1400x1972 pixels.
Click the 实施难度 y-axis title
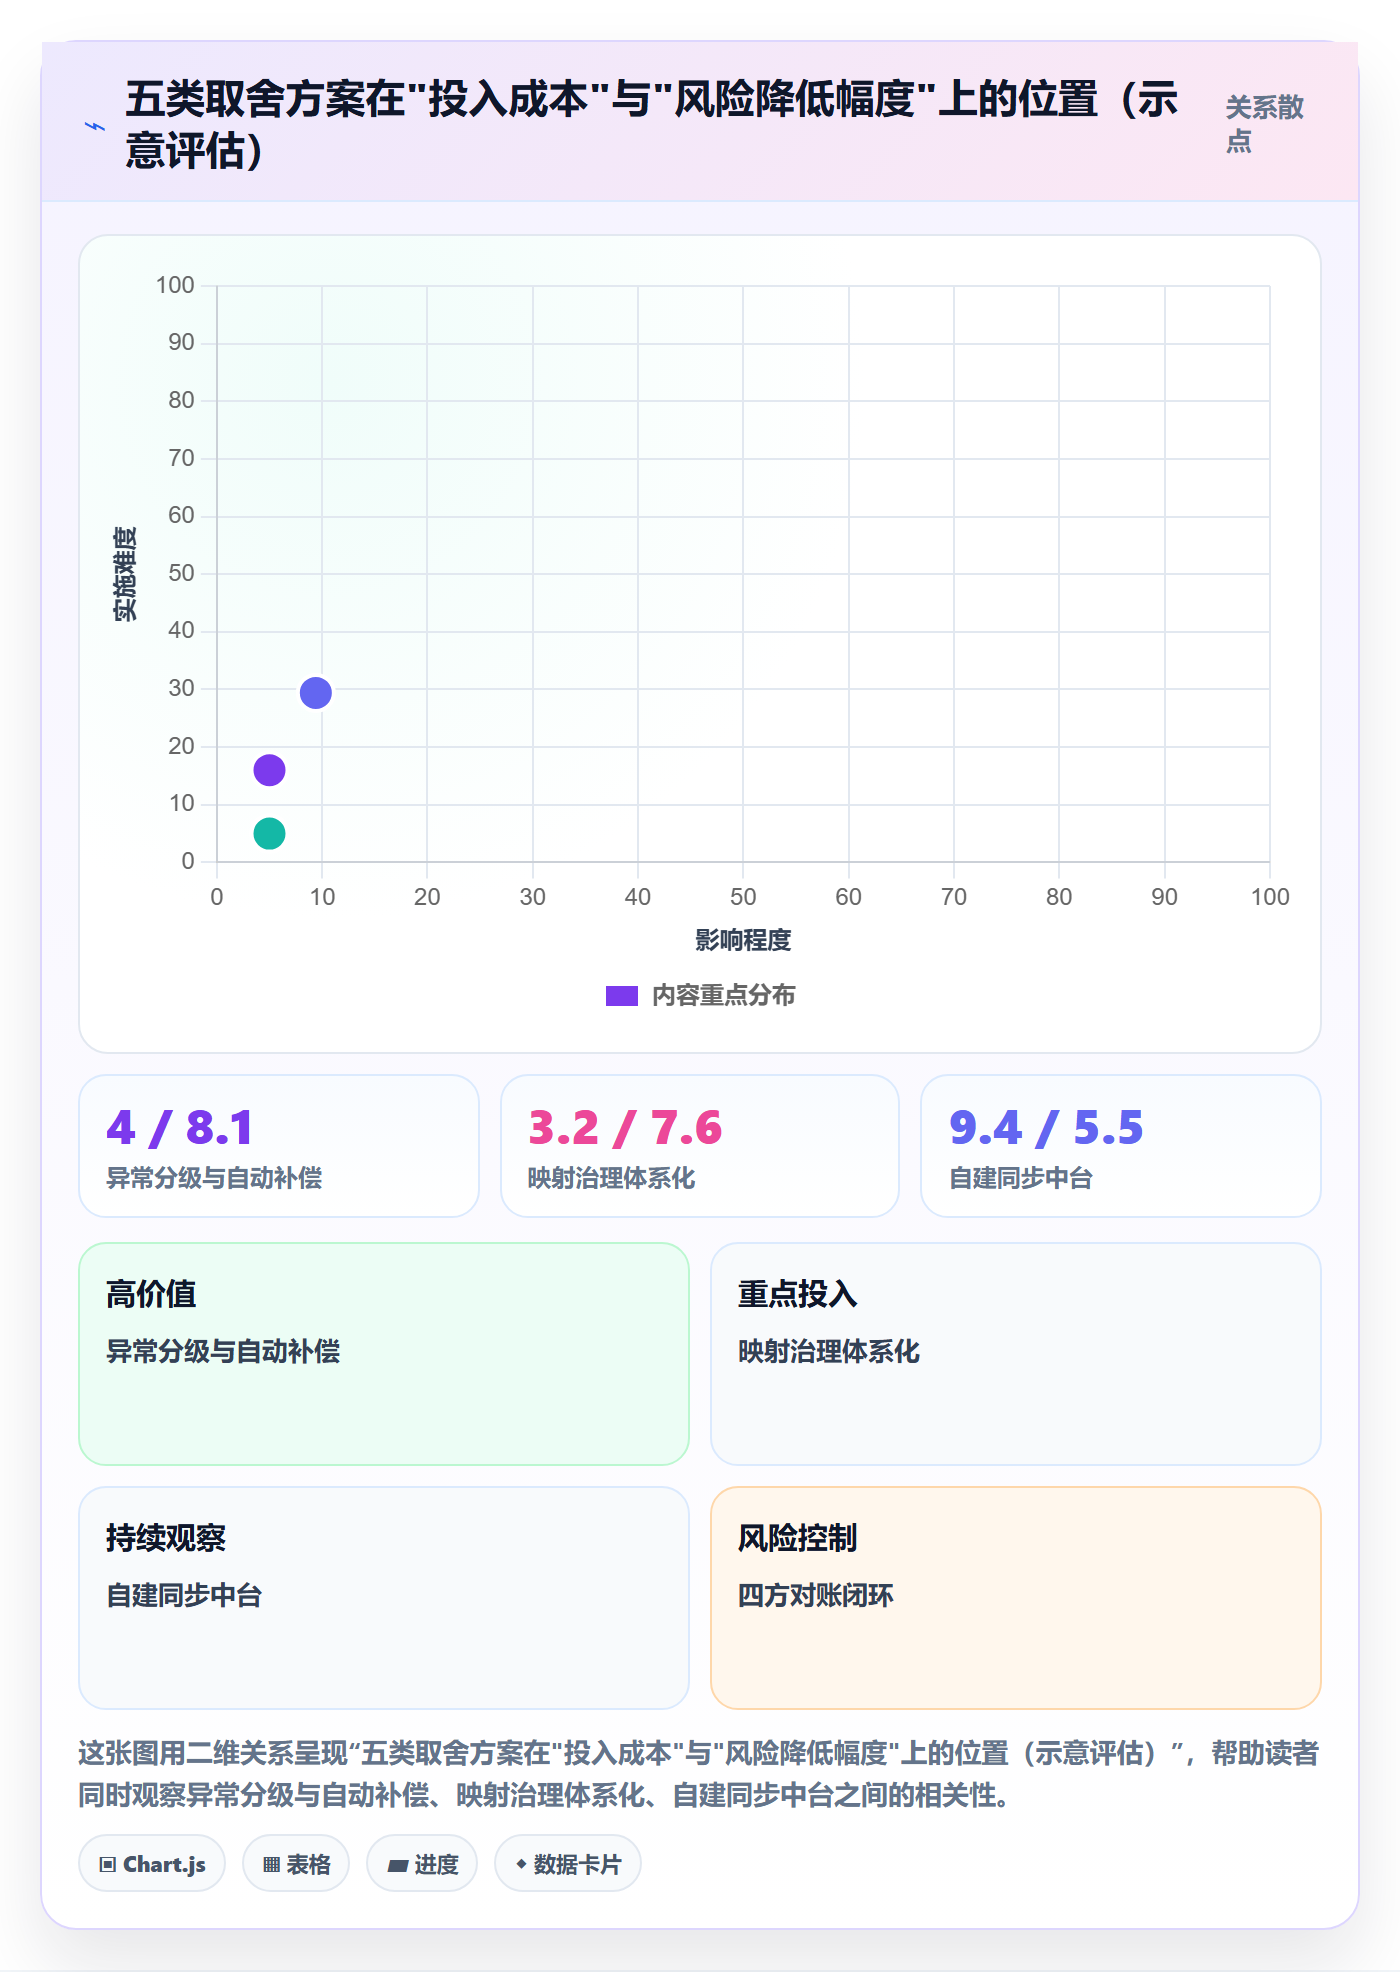point(125,574)
